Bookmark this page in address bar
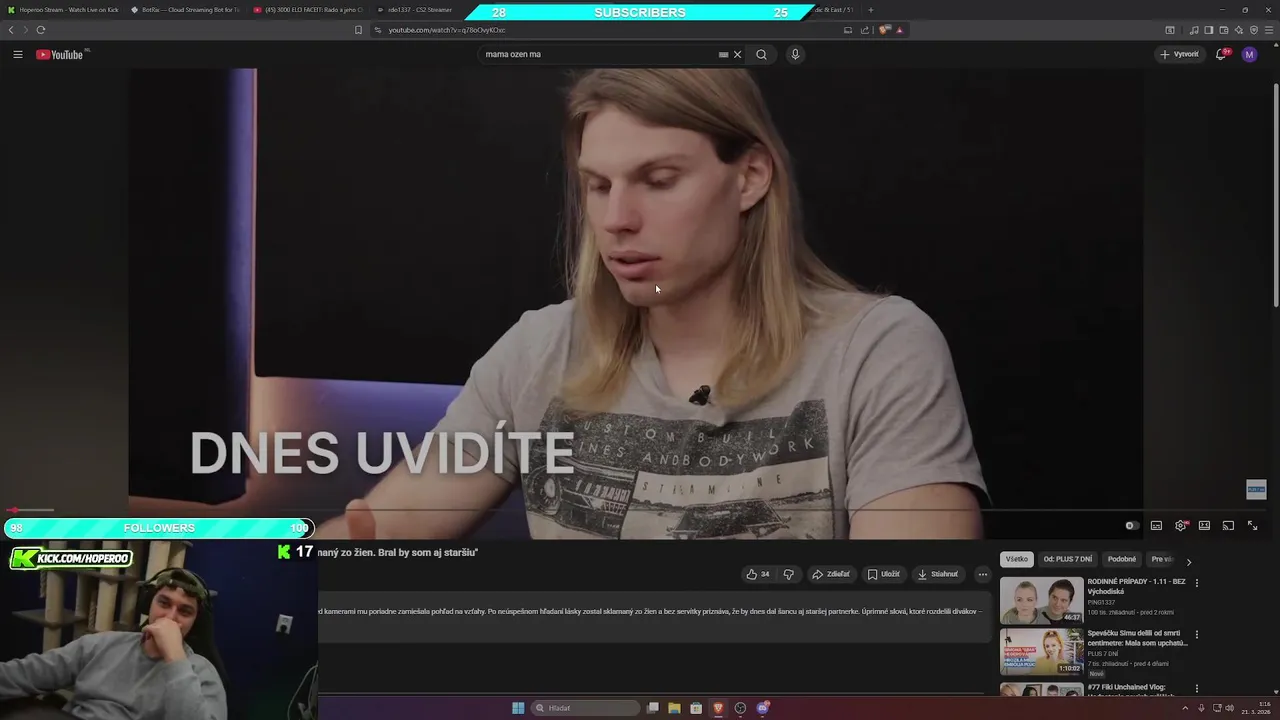Viewport: 1280px width, 720px height. [x=358, y=30]
